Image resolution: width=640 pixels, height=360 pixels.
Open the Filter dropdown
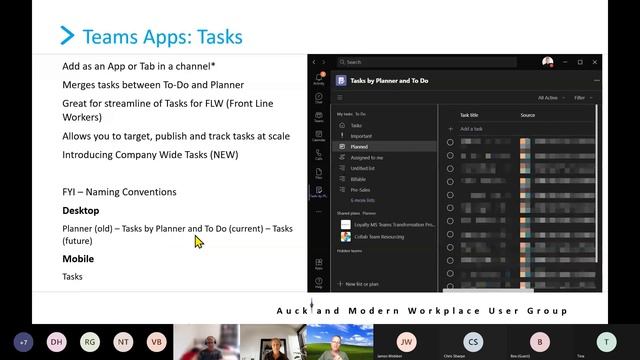pyautogui.click(x=583, y=98)
